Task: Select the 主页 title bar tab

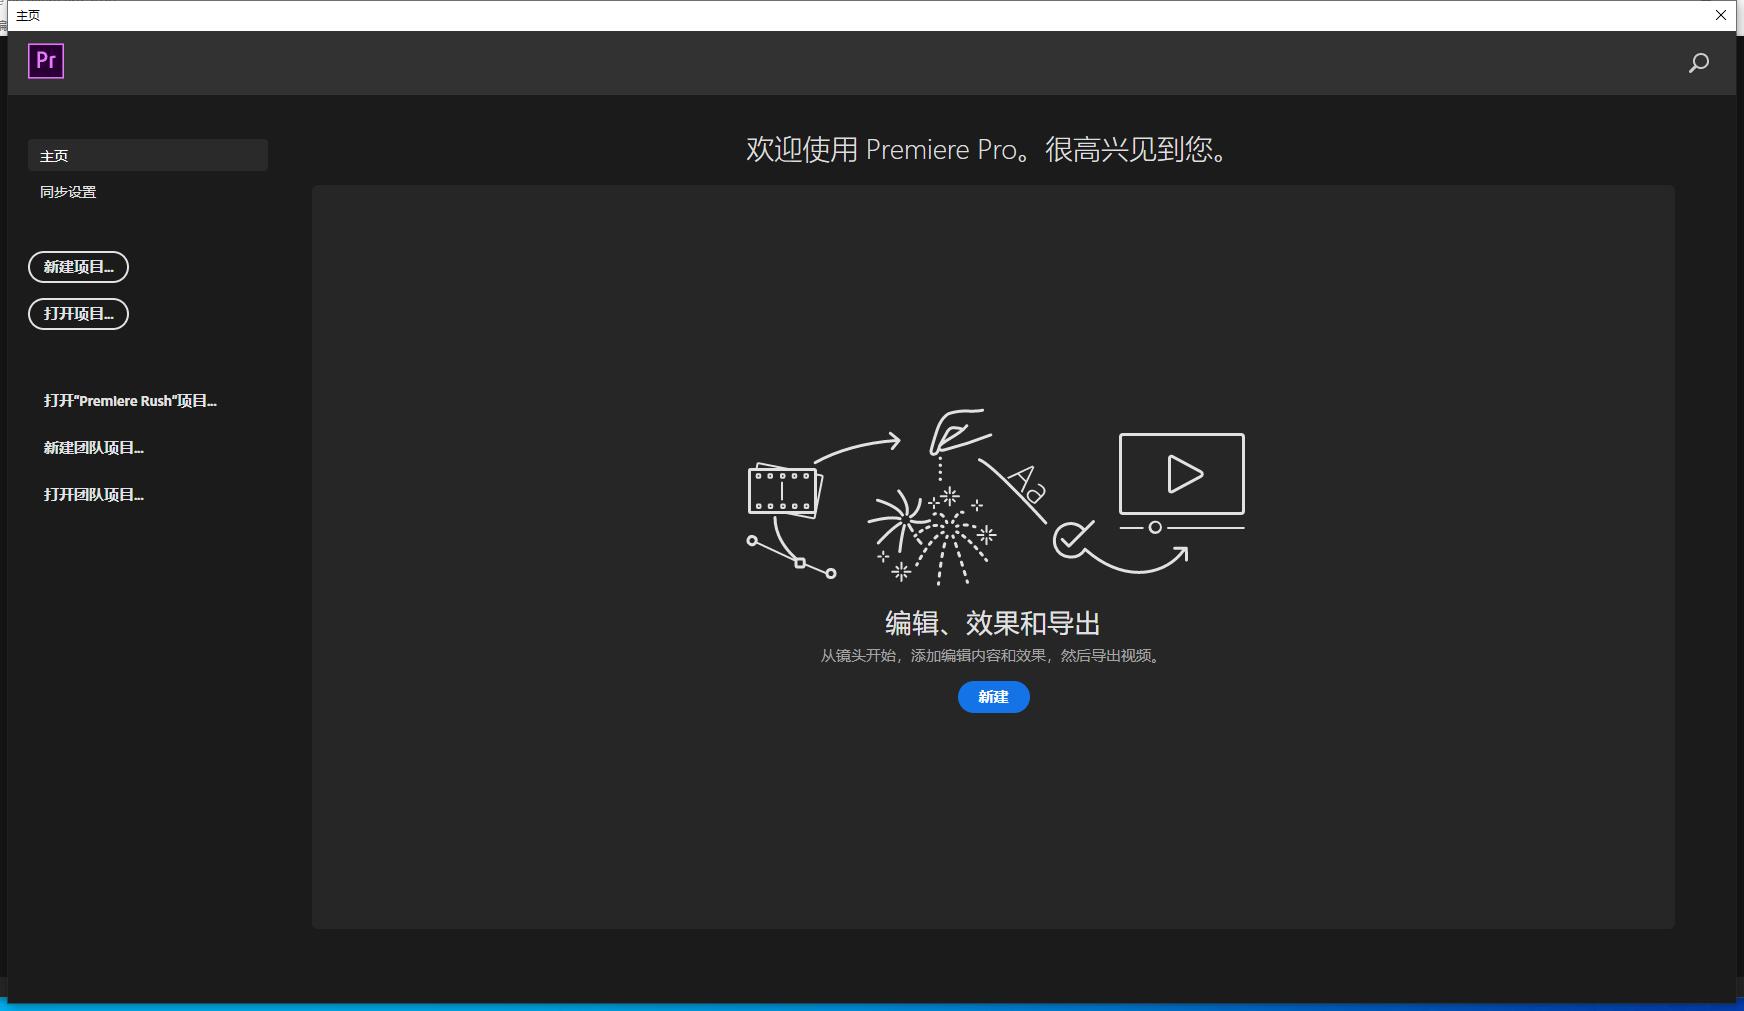Action: tap(27, 15)
